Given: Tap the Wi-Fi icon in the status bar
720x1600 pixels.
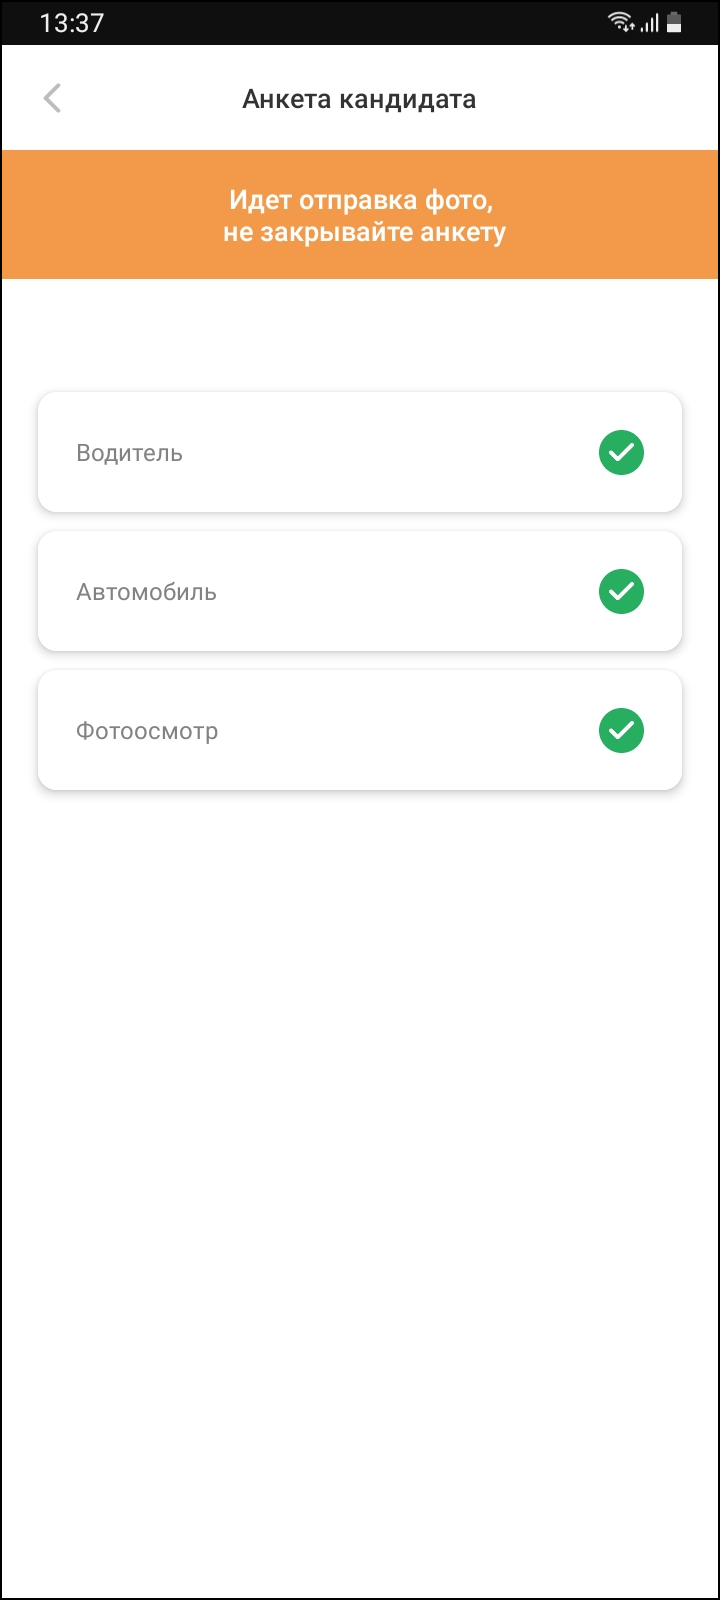Looking at the screenshot, I should coord(621,22).
